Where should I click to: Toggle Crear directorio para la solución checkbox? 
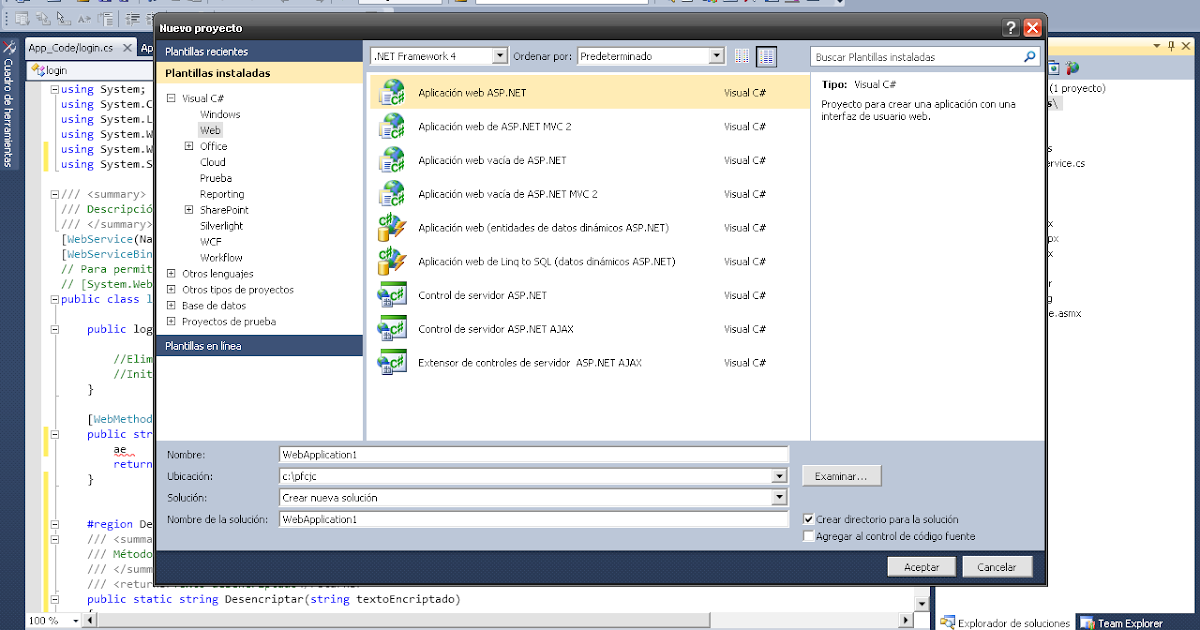pyautogui.click(x=808, y=519)
